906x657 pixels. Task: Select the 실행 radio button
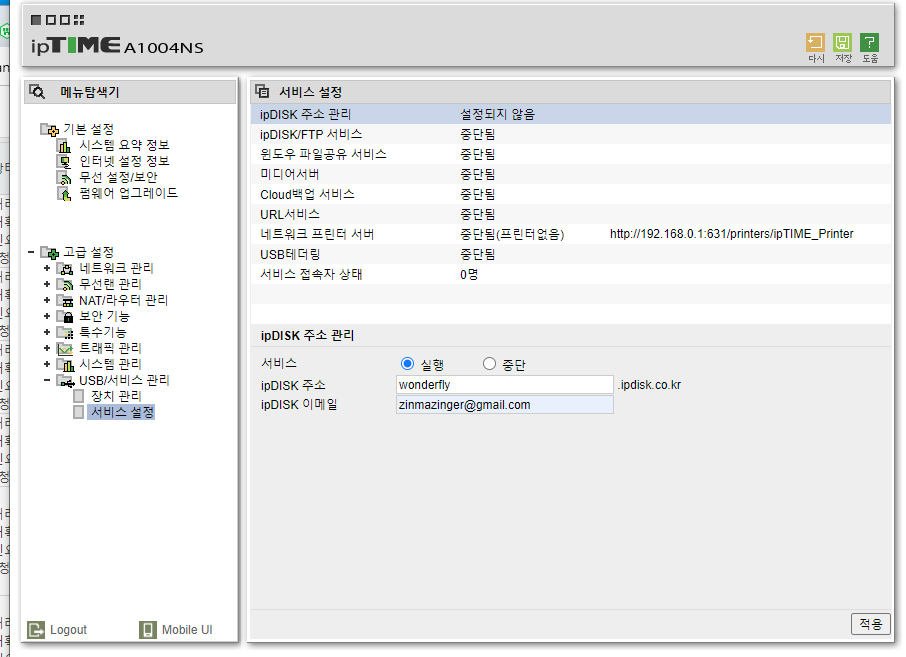coord(407,363)
